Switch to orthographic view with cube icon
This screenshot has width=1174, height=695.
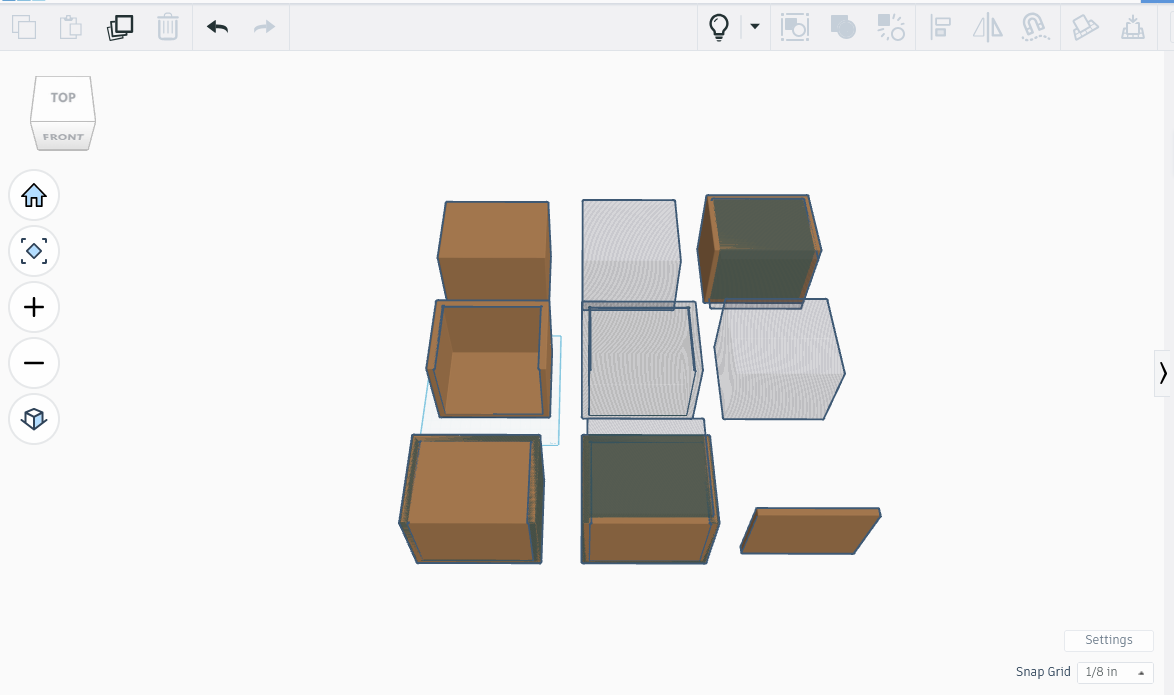point(34,419)
